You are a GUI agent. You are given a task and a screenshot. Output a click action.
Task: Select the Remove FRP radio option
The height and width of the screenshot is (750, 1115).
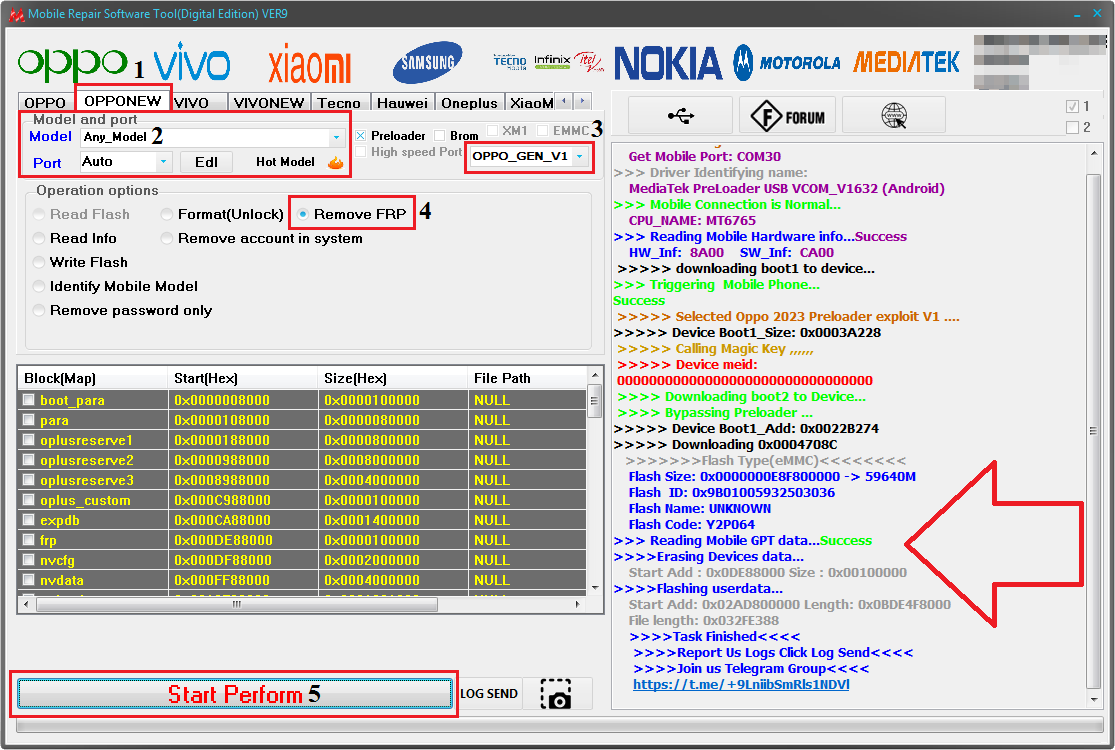point(352,214)
